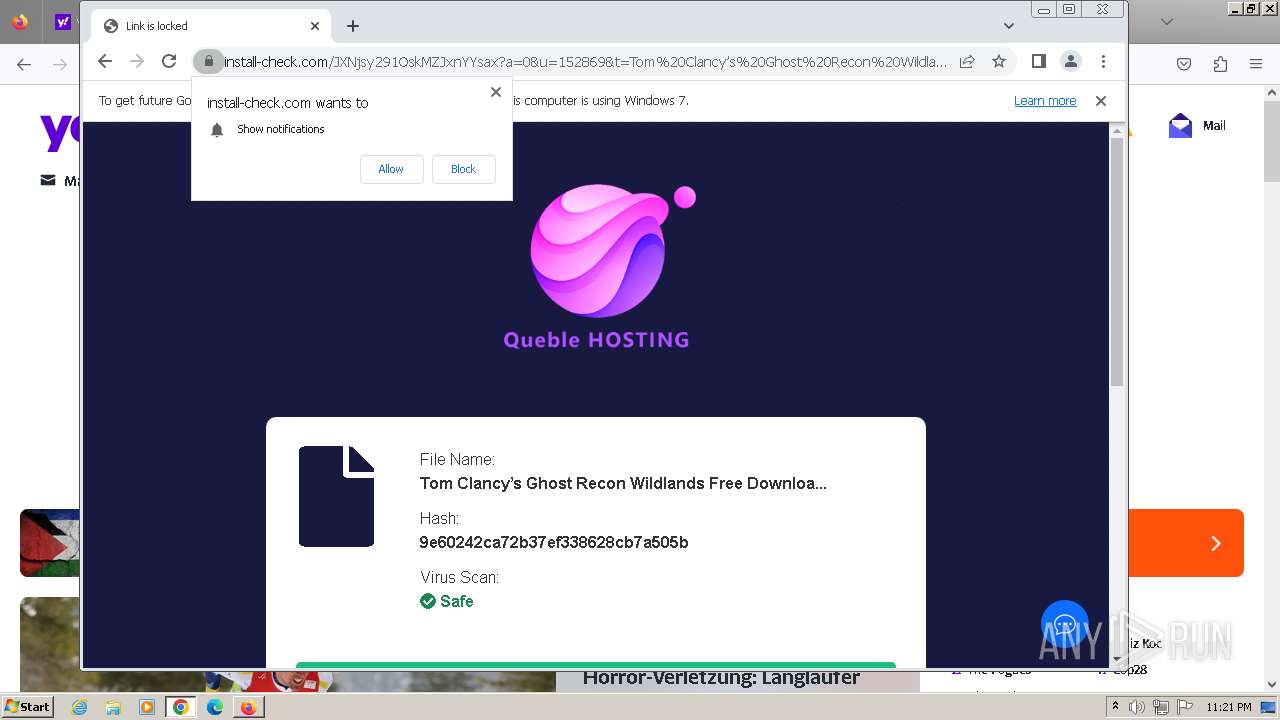1280x720 pixels.
Task: Open Windows Explorer folder from taskbar
Action: [113, 707]
